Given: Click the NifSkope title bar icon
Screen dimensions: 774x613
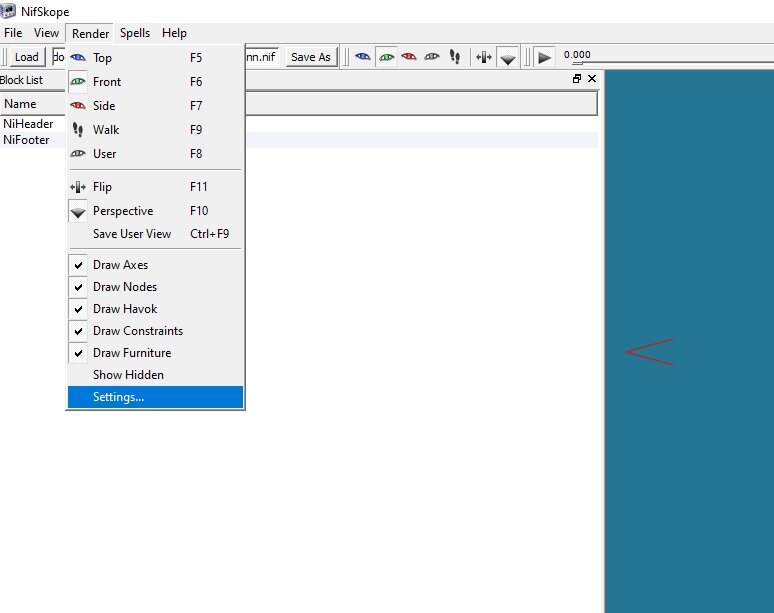Looking at the screenshot, I should tap(8, 10).
